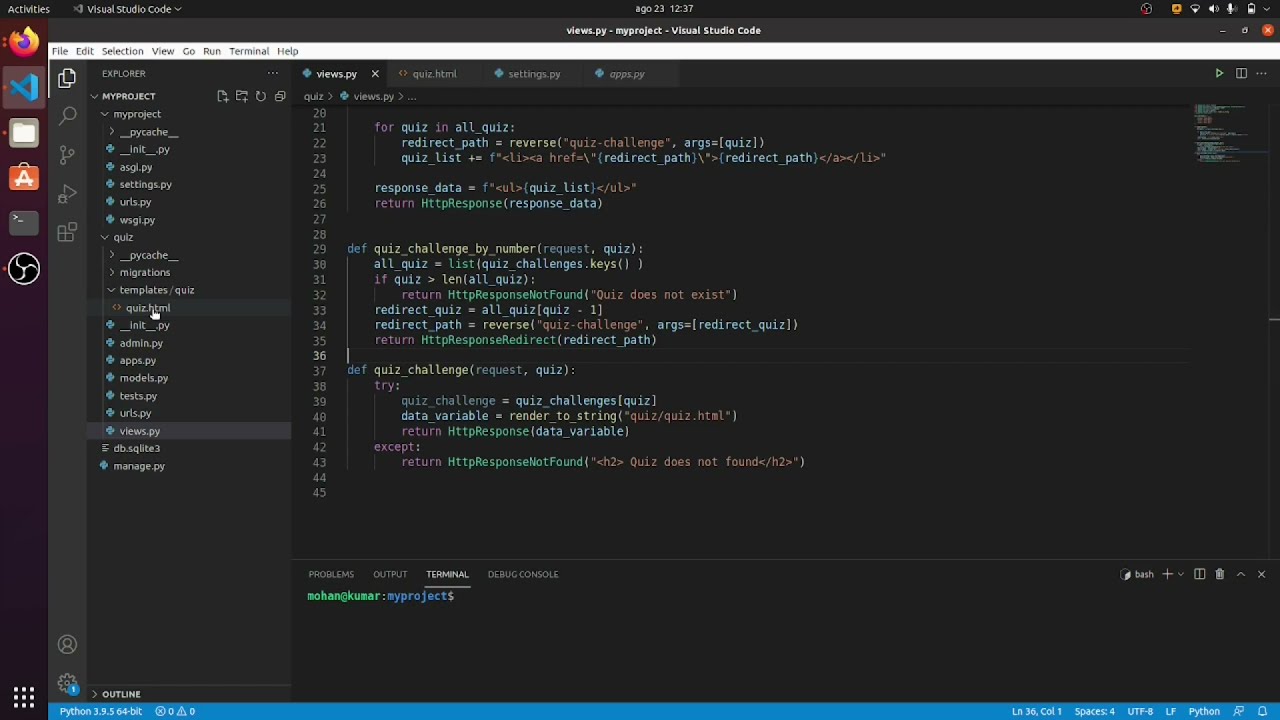Image resolution: width=1280 pixels, height=720 pixels.
Task: Select Python 3.9.5 64-bit interpreter
Action: click(100, 711)
